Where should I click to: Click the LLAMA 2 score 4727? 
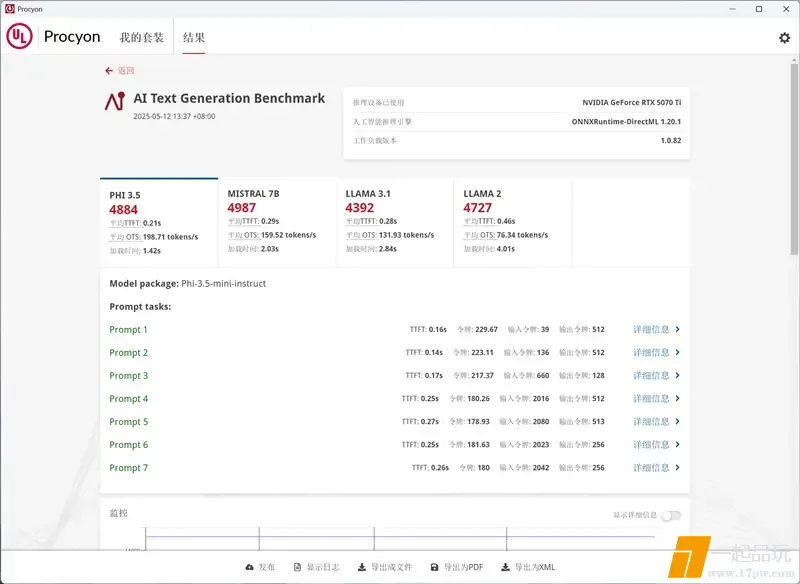tap(478, 208)
